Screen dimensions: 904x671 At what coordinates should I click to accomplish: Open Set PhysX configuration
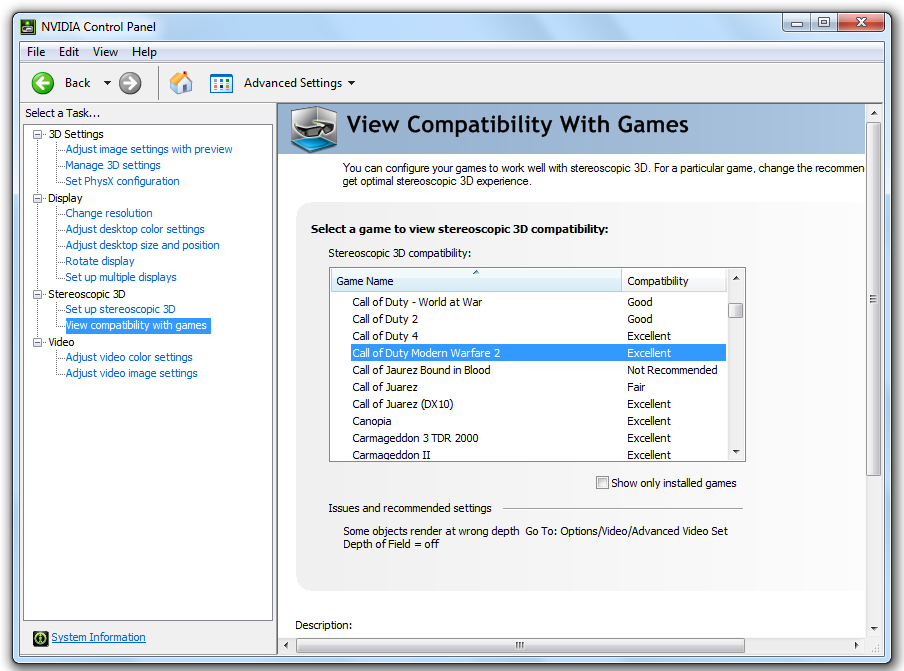tap(122, 181)
